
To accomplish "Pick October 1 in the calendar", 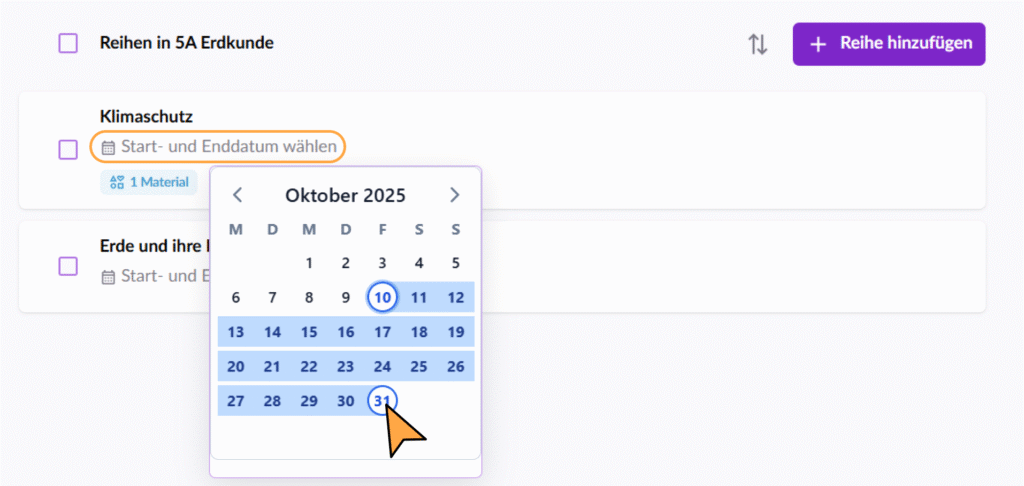I will (x=309, y=264).
